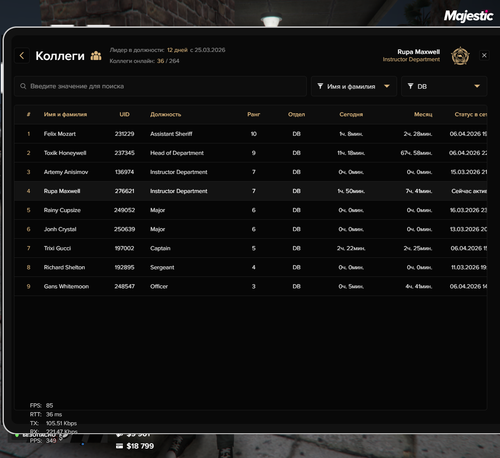Screen dimensions: 500x458
Task: Select Gans Whitemoon in the list
Action: coord(66,287)
